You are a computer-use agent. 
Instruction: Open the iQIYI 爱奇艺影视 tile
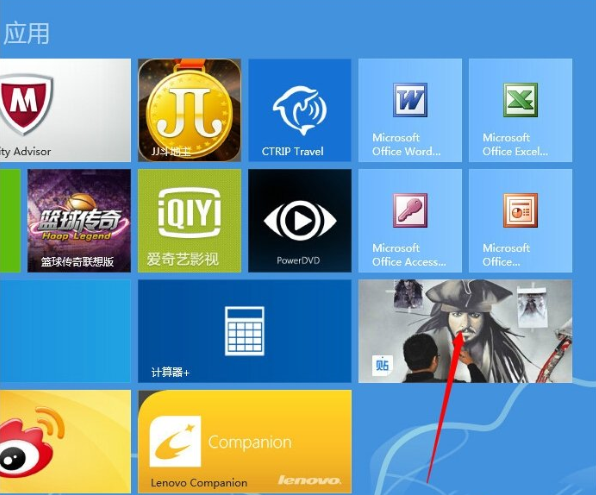[x=189, y=221]
